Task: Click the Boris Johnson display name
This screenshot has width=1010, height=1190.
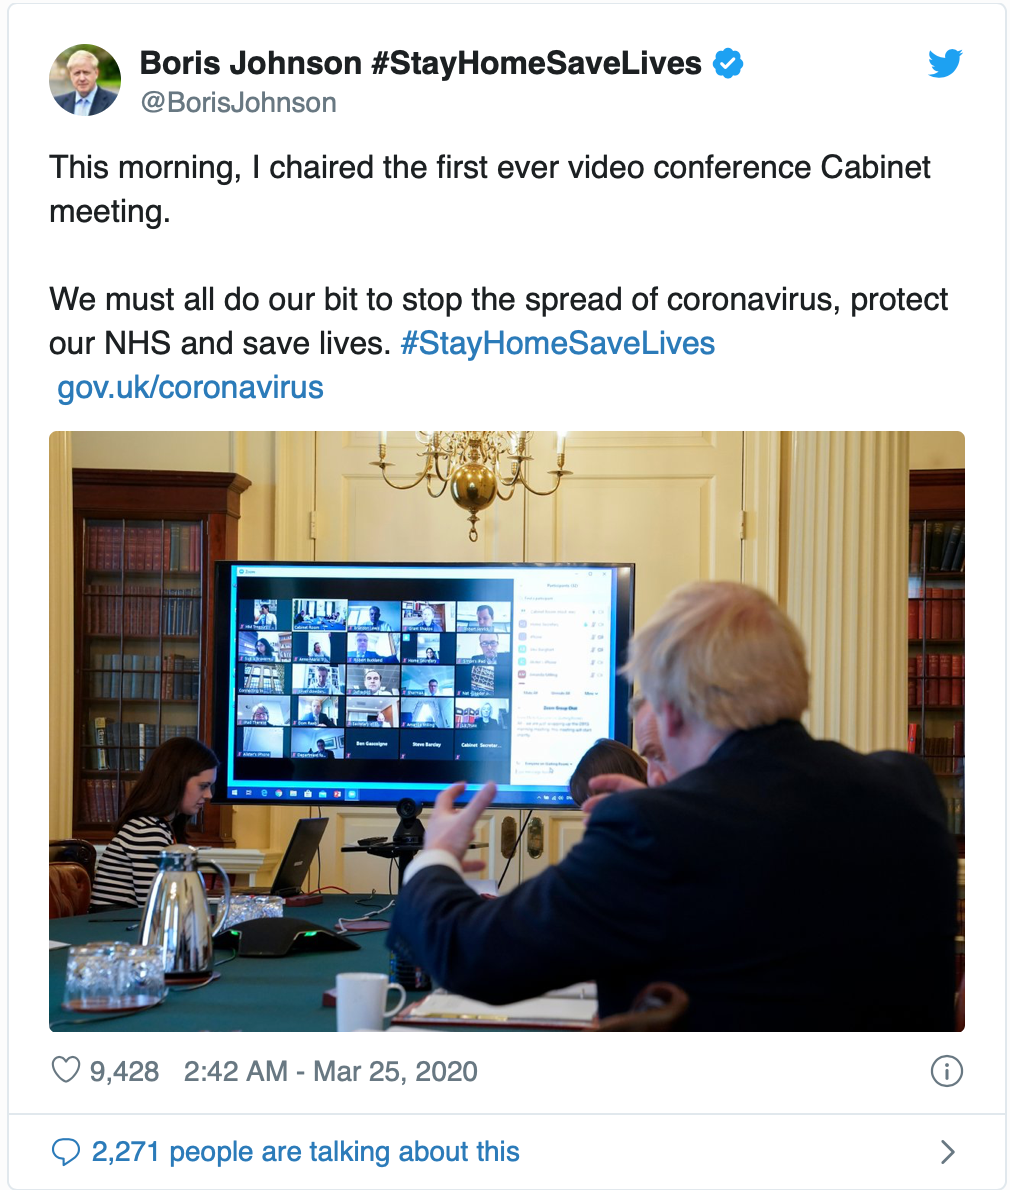Action: pos(250,63)
